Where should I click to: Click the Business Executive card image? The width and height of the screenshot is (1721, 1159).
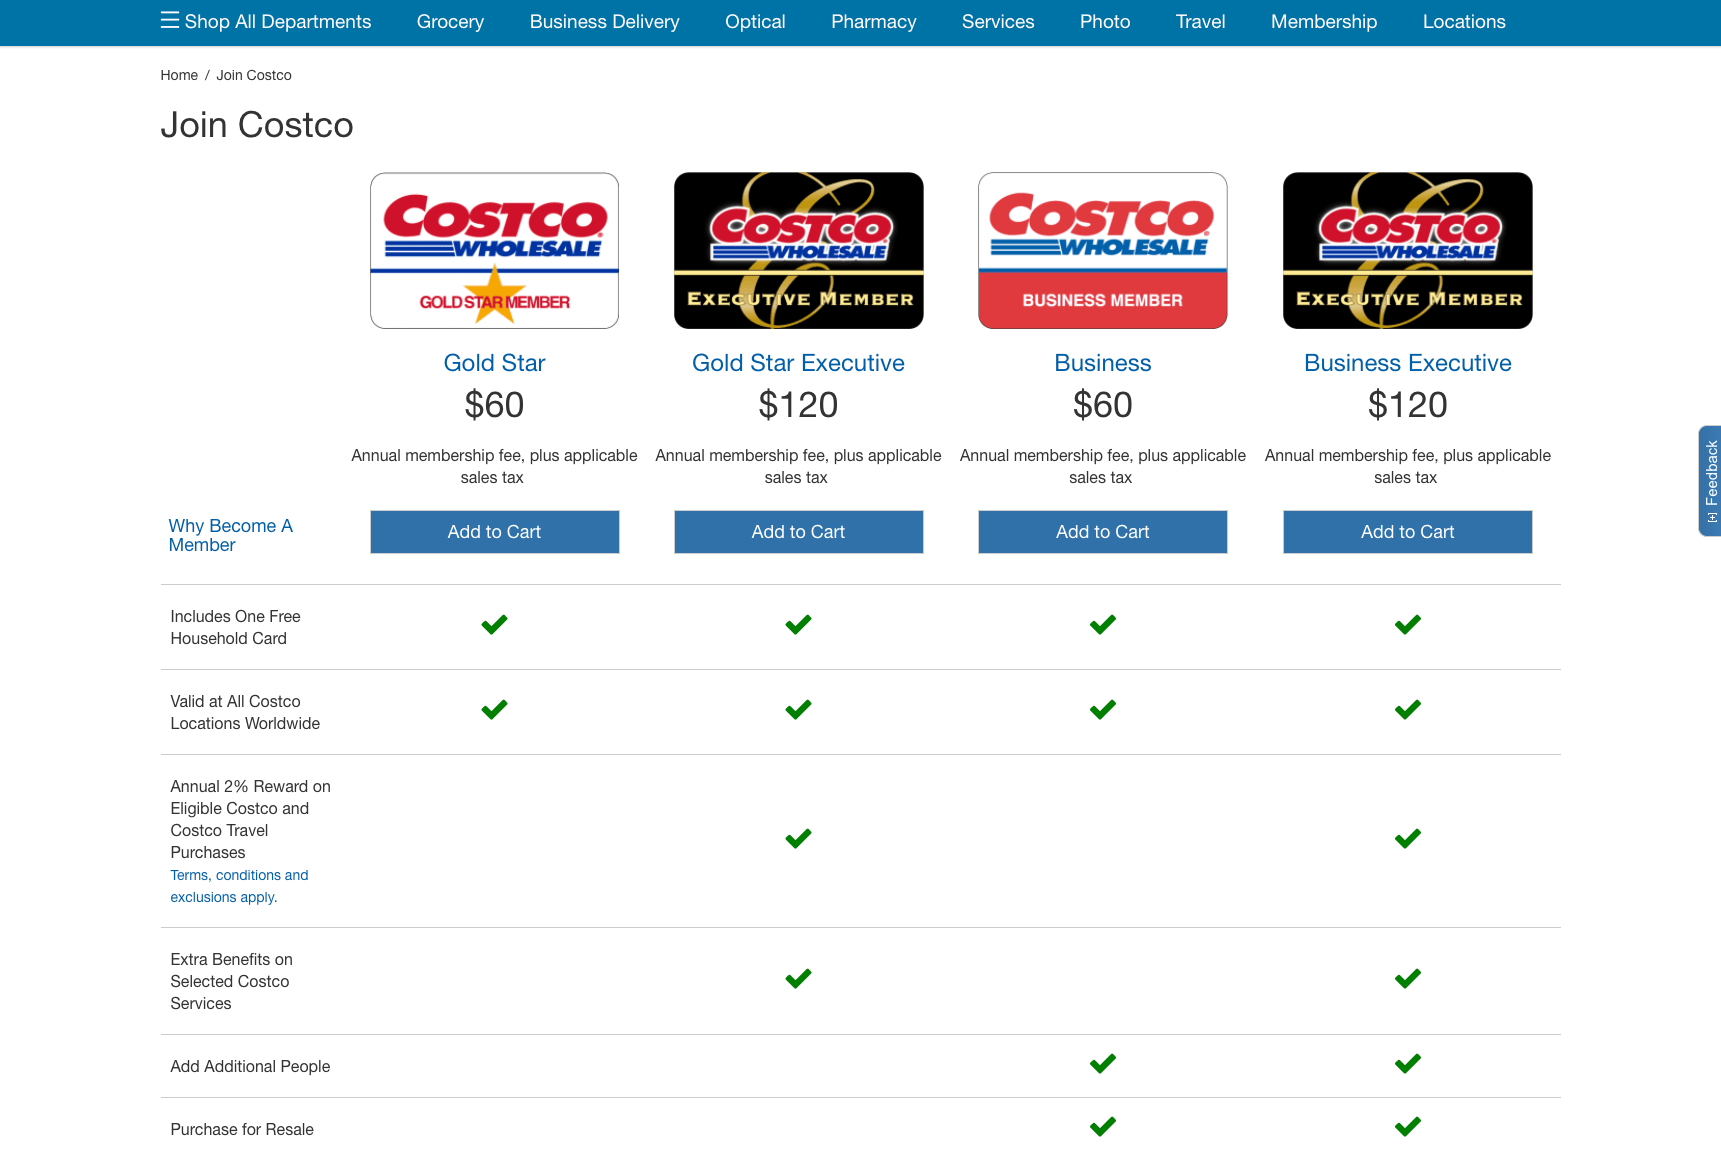coord(1407,251)
